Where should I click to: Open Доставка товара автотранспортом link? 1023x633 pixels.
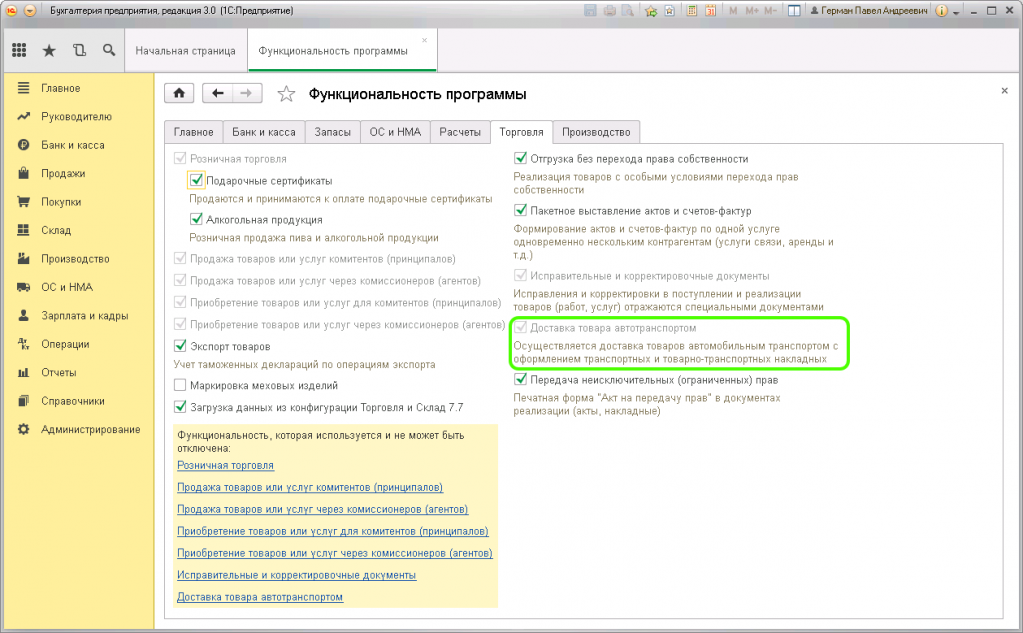coord(260,596)
